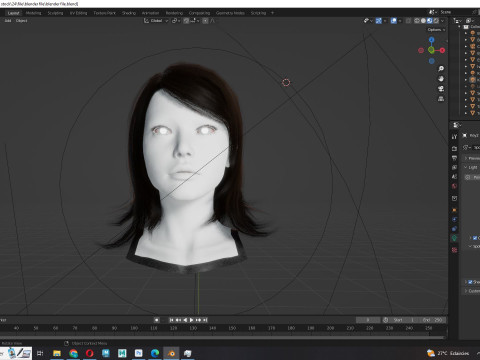Open the Tool properties tab
This screenshot has height=360, width=480.
[454, 137]
